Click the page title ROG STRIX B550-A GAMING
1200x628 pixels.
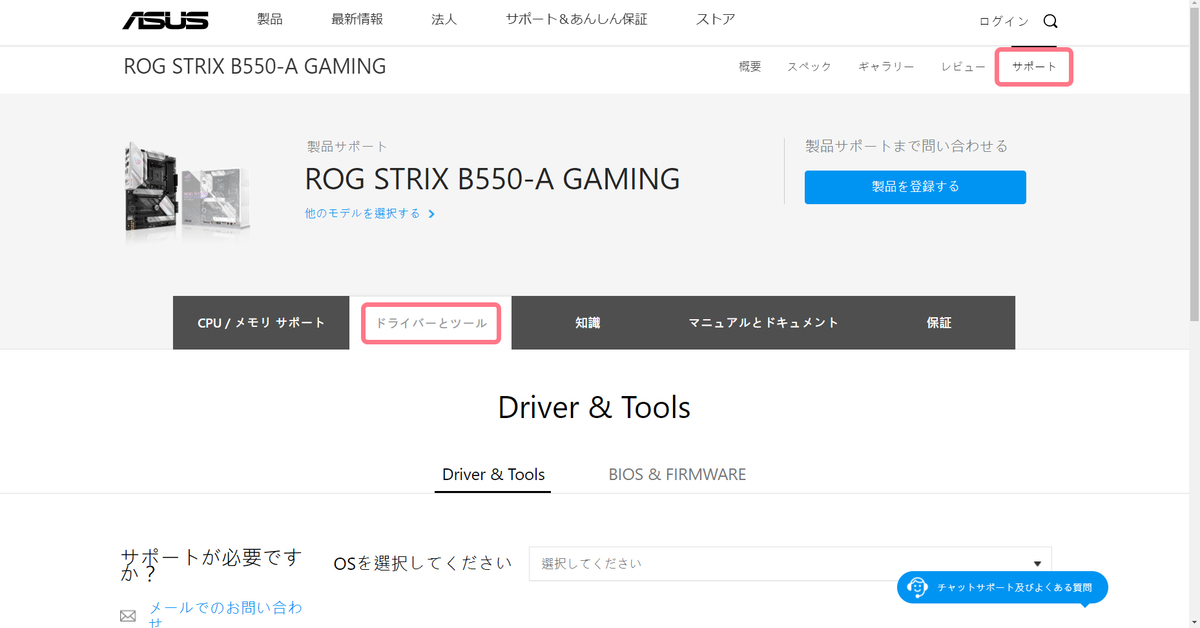point(255,67)
